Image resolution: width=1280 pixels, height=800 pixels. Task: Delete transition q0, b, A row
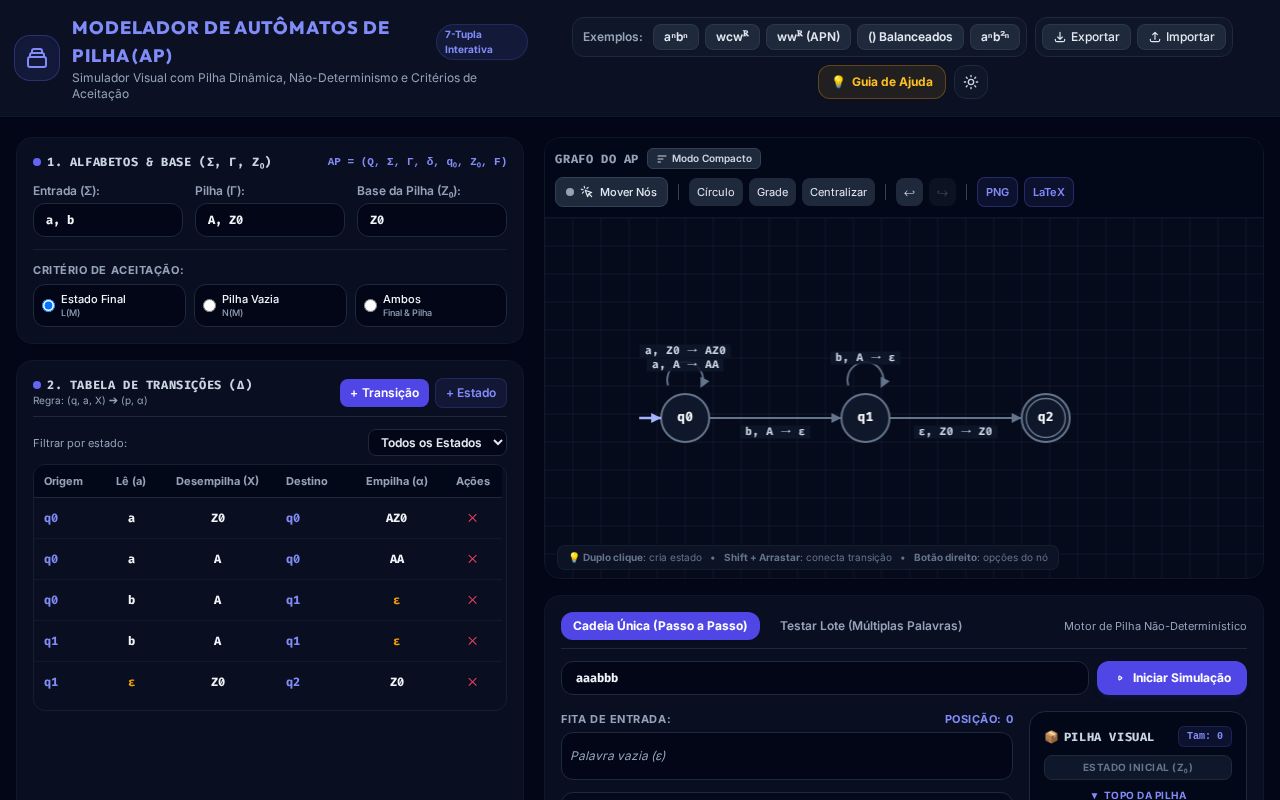pyautogui.click(x=472, y=600)
